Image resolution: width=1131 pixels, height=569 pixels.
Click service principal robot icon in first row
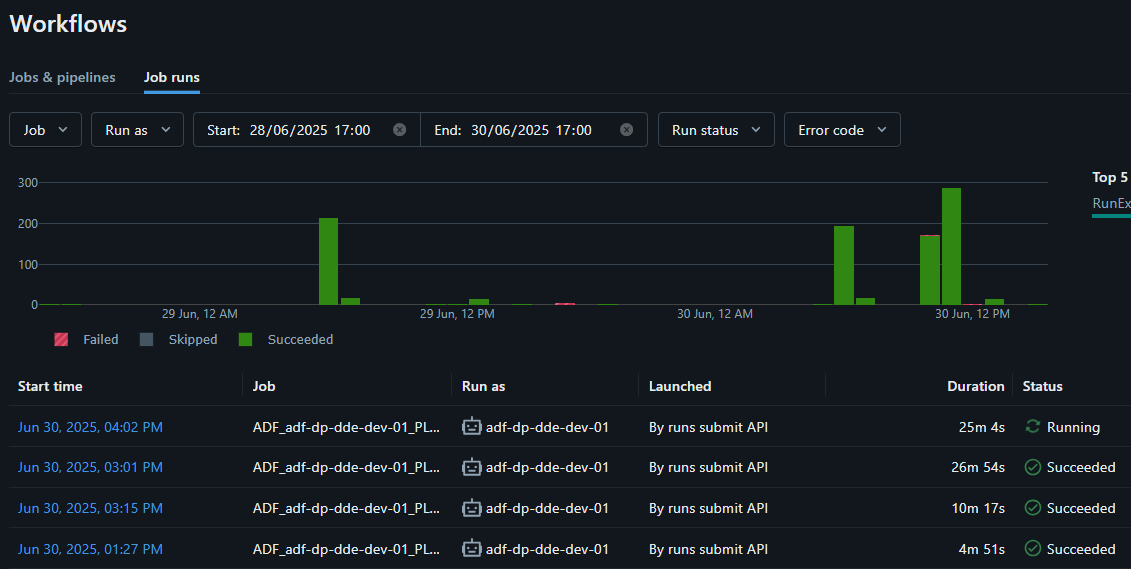471,427
